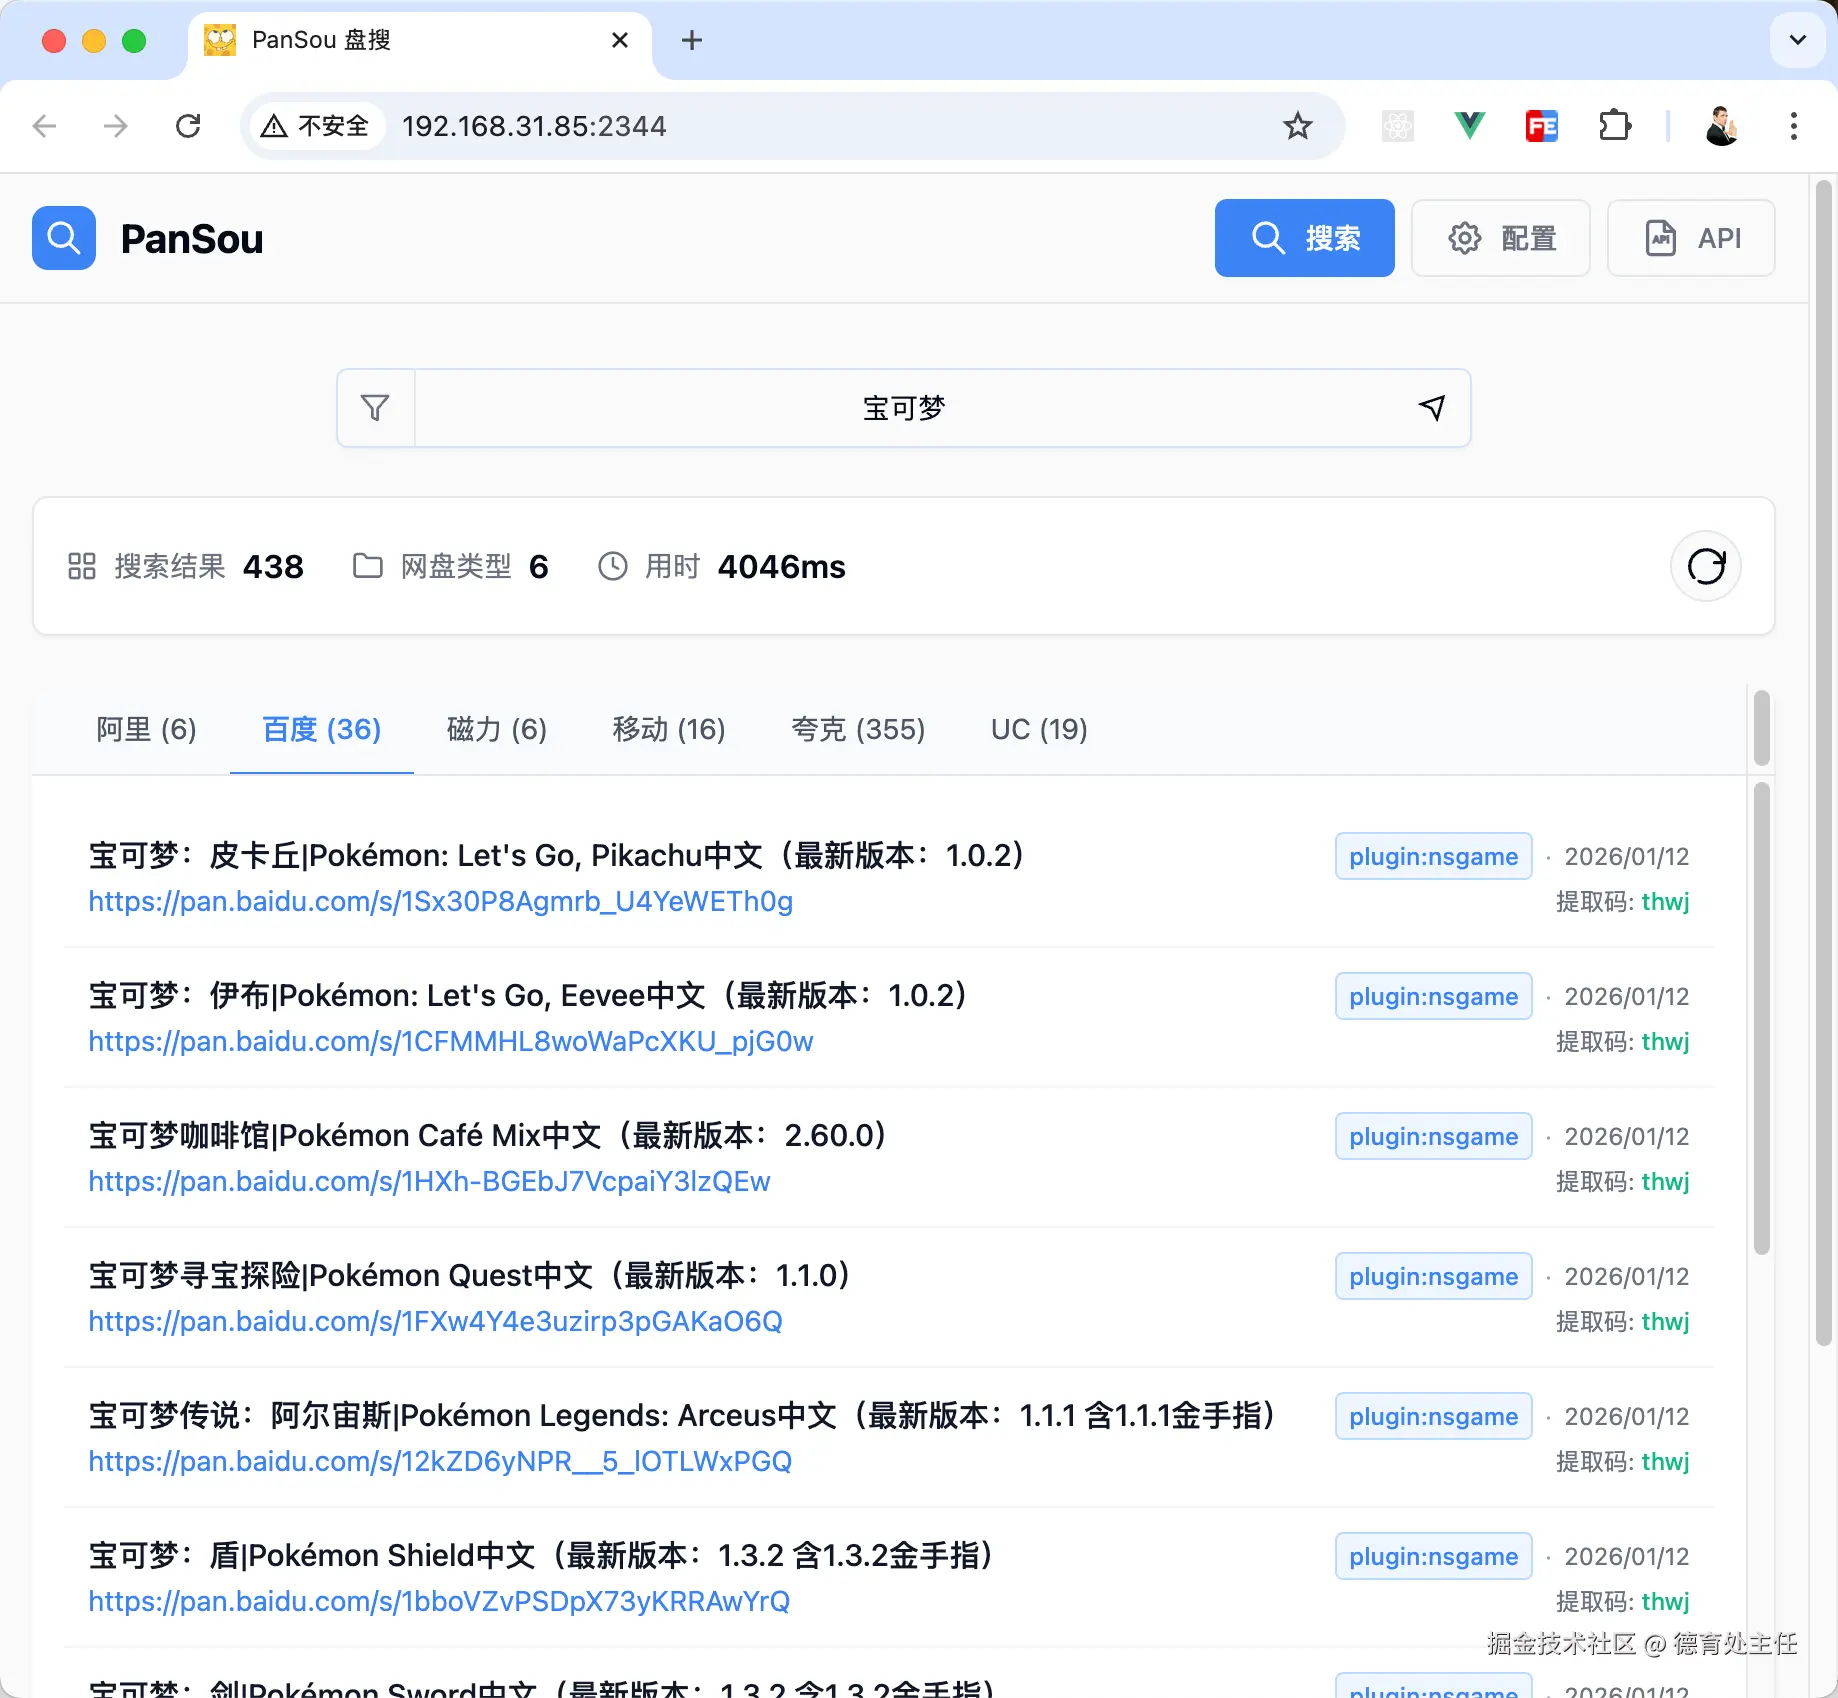This screenshot has height=1698, width=1838.
Task: Open the Legends: Arceus Baidu link
Action: [440, 1462]
